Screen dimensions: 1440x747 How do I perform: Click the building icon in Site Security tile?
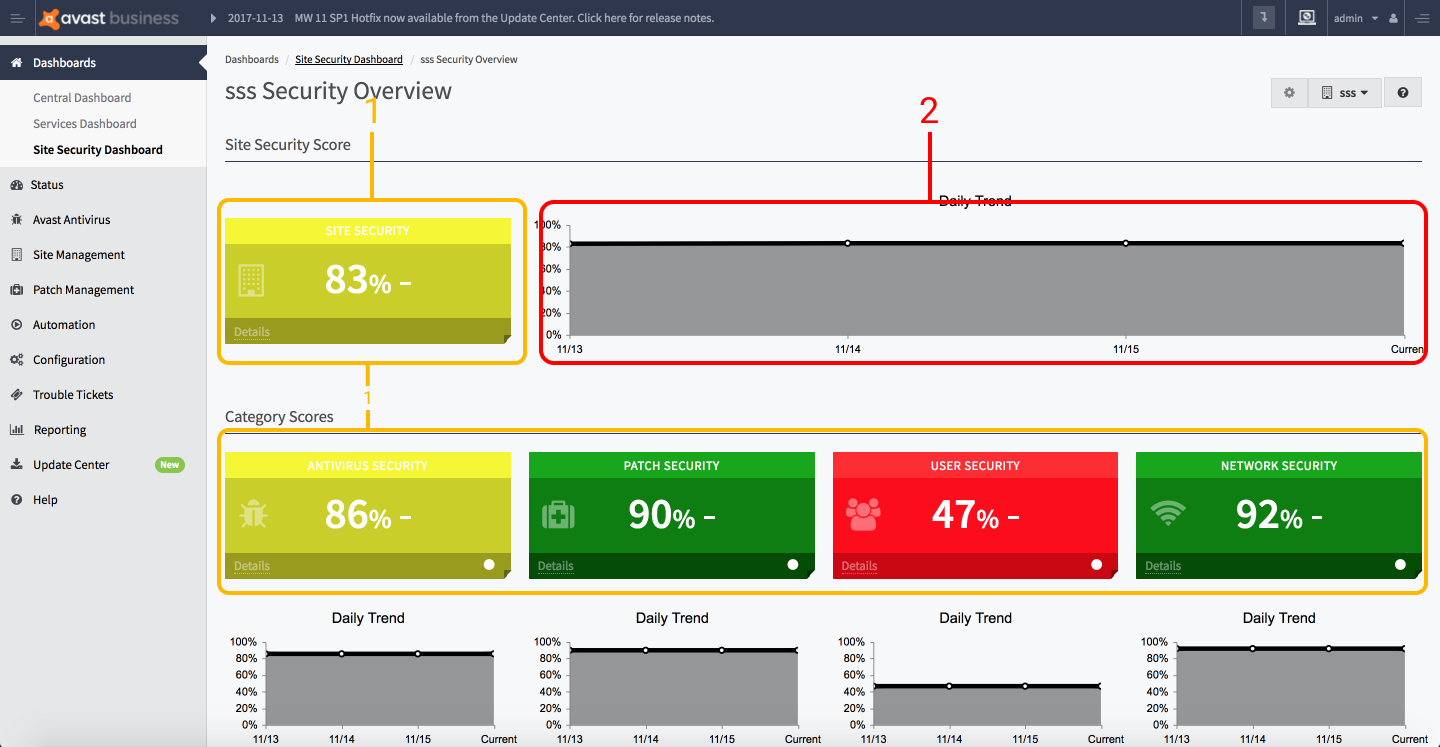point(251,280)
